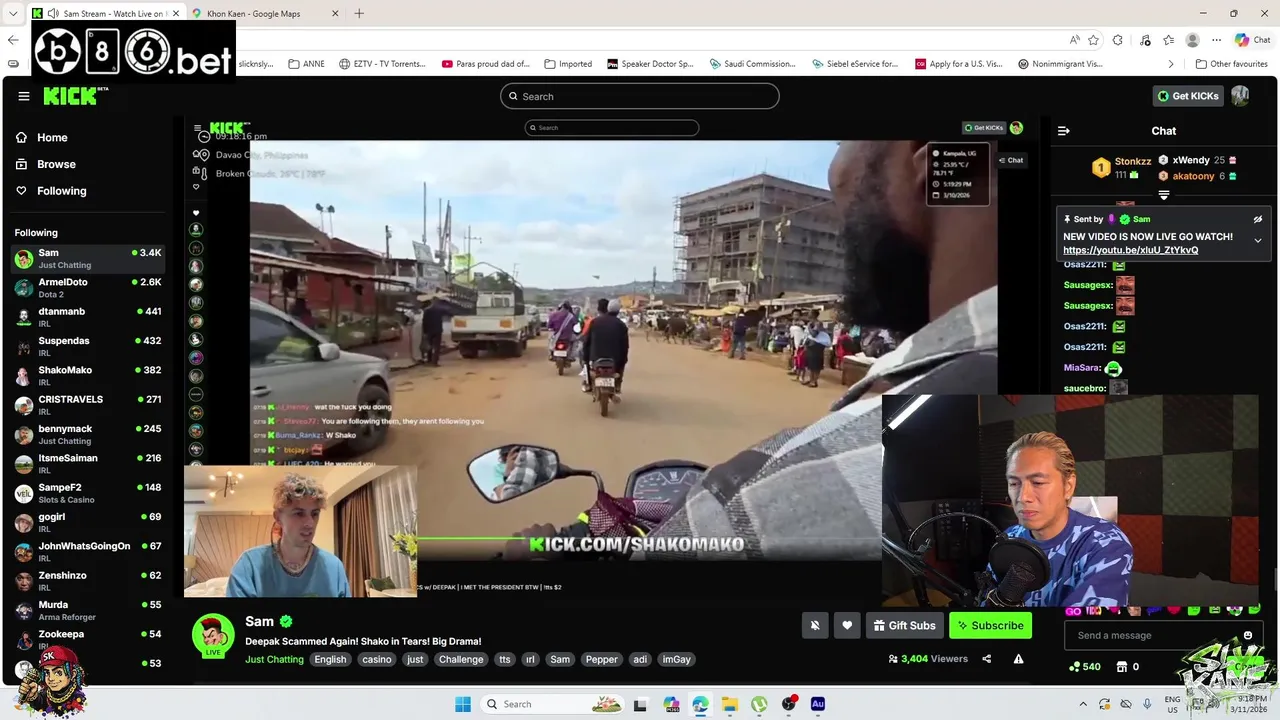
Task: Show more bookmarks chevron
Action: tap(1171, 64)
